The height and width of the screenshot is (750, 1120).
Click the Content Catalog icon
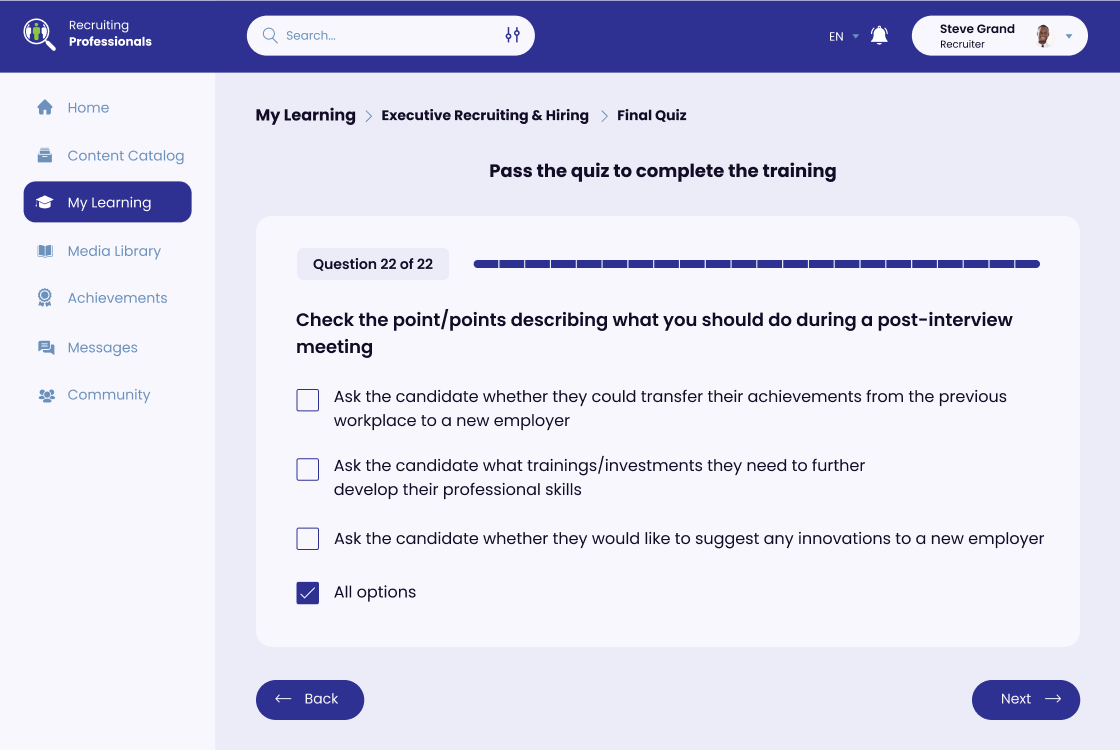point(45,156)
